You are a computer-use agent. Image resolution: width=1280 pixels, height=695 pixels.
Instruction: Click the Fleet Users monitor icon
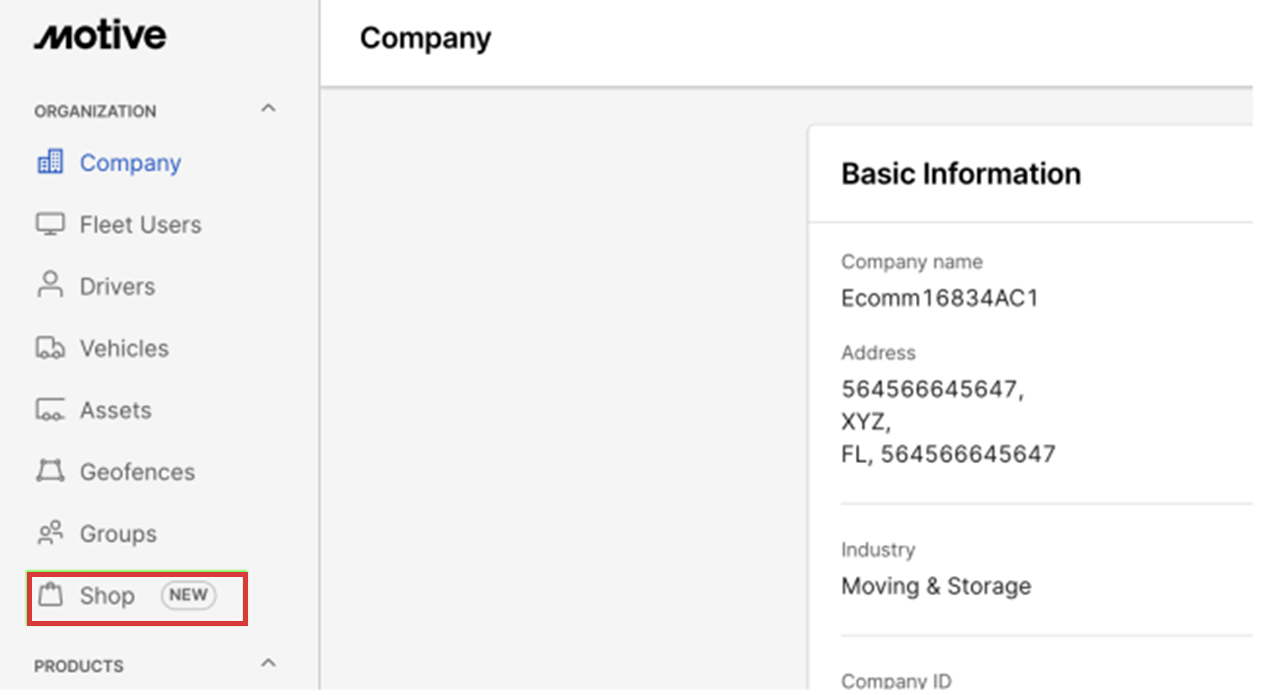click(x=50, y=225)
